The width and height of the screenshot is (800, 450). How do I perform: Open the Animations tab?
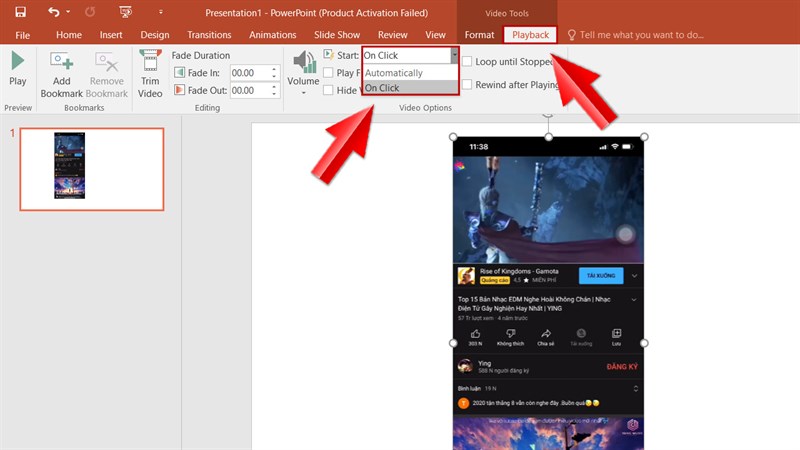click(x=272, y=35)
